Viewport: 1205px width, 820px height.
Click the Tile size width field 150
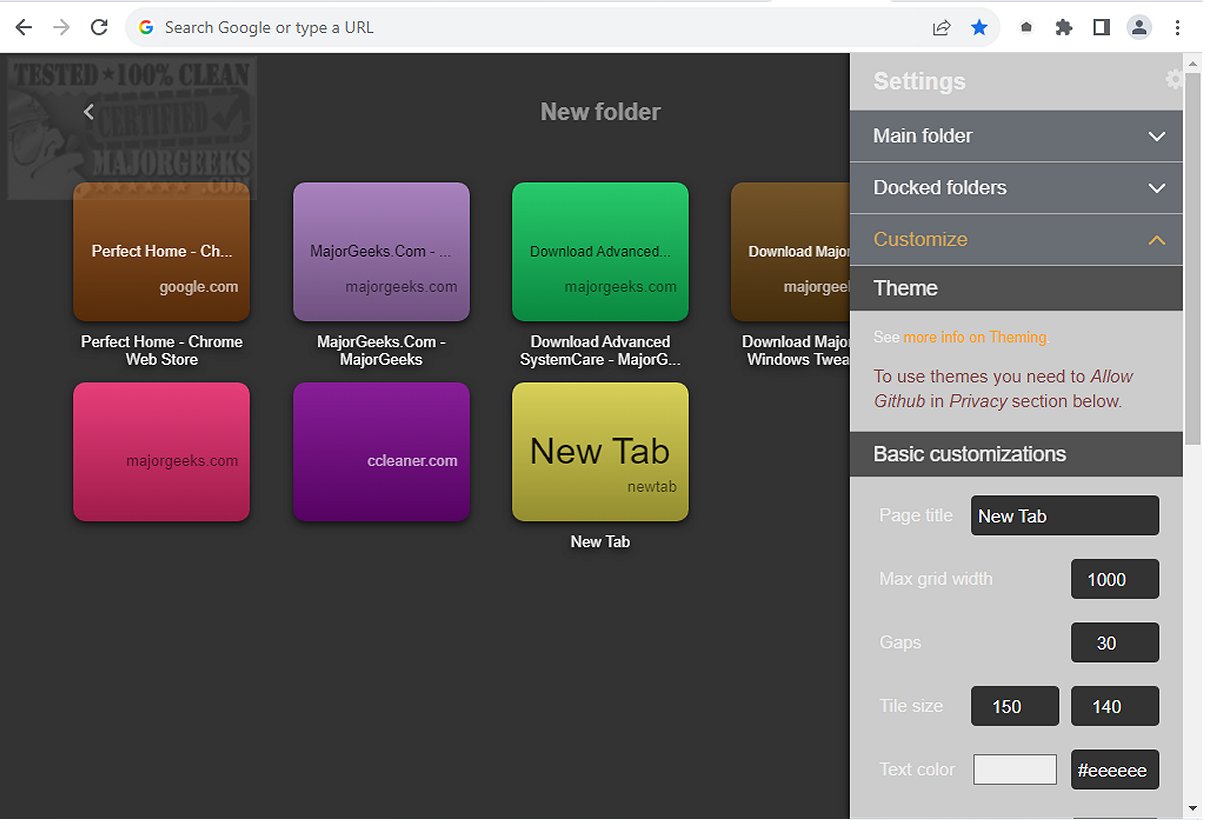pyautogui.click(x=1015, y=706)
